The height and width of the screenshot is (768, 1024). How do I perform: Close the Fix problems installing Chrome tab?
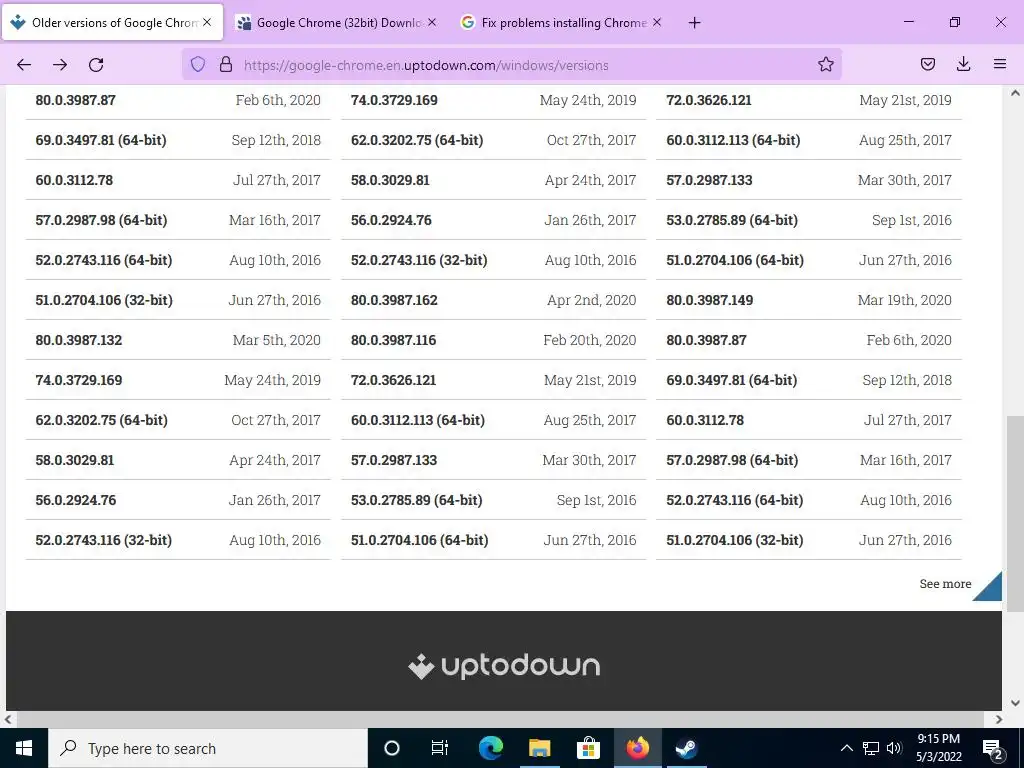pyautogui.click(x=657, y=22)
